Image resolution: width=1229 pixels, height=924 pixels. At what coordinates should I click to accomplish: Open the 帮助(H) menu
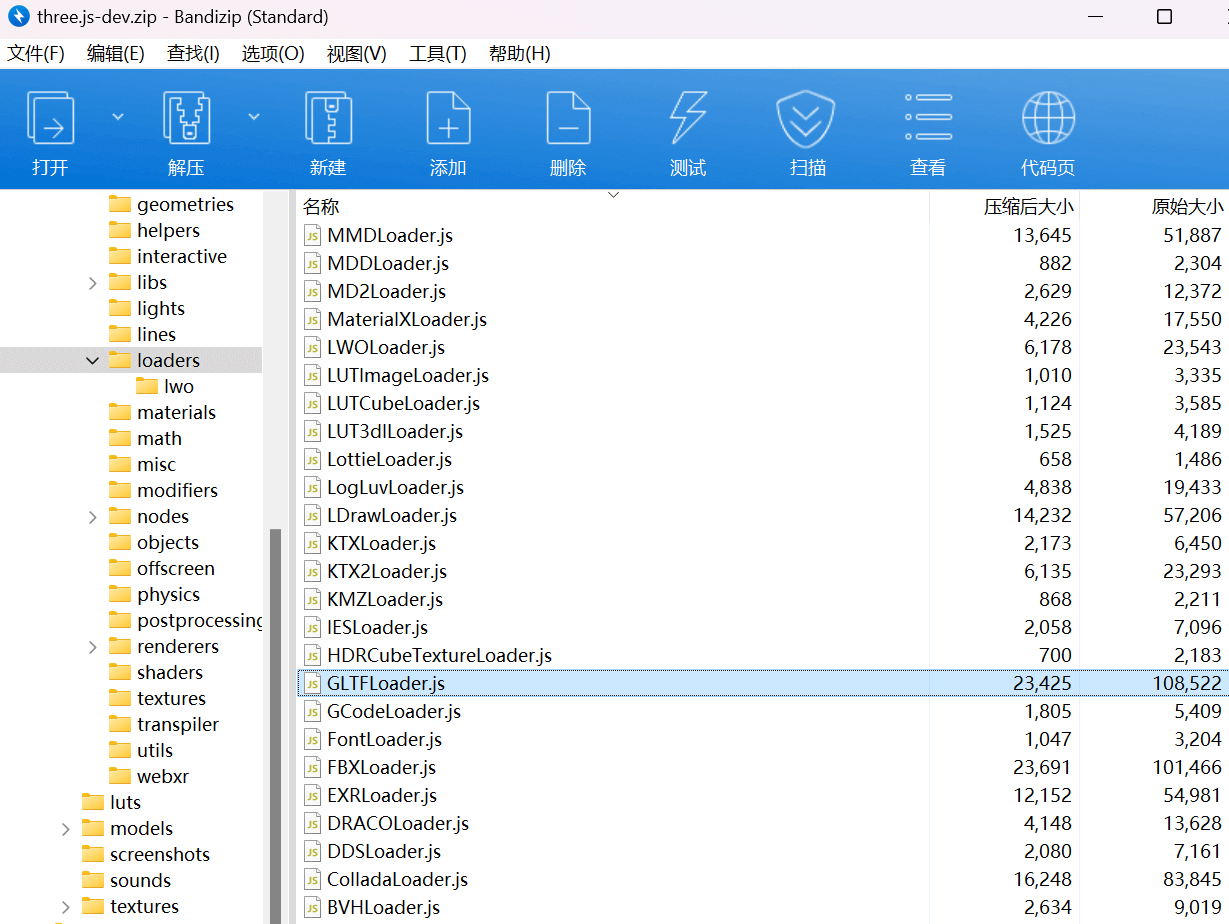point(520,54)
